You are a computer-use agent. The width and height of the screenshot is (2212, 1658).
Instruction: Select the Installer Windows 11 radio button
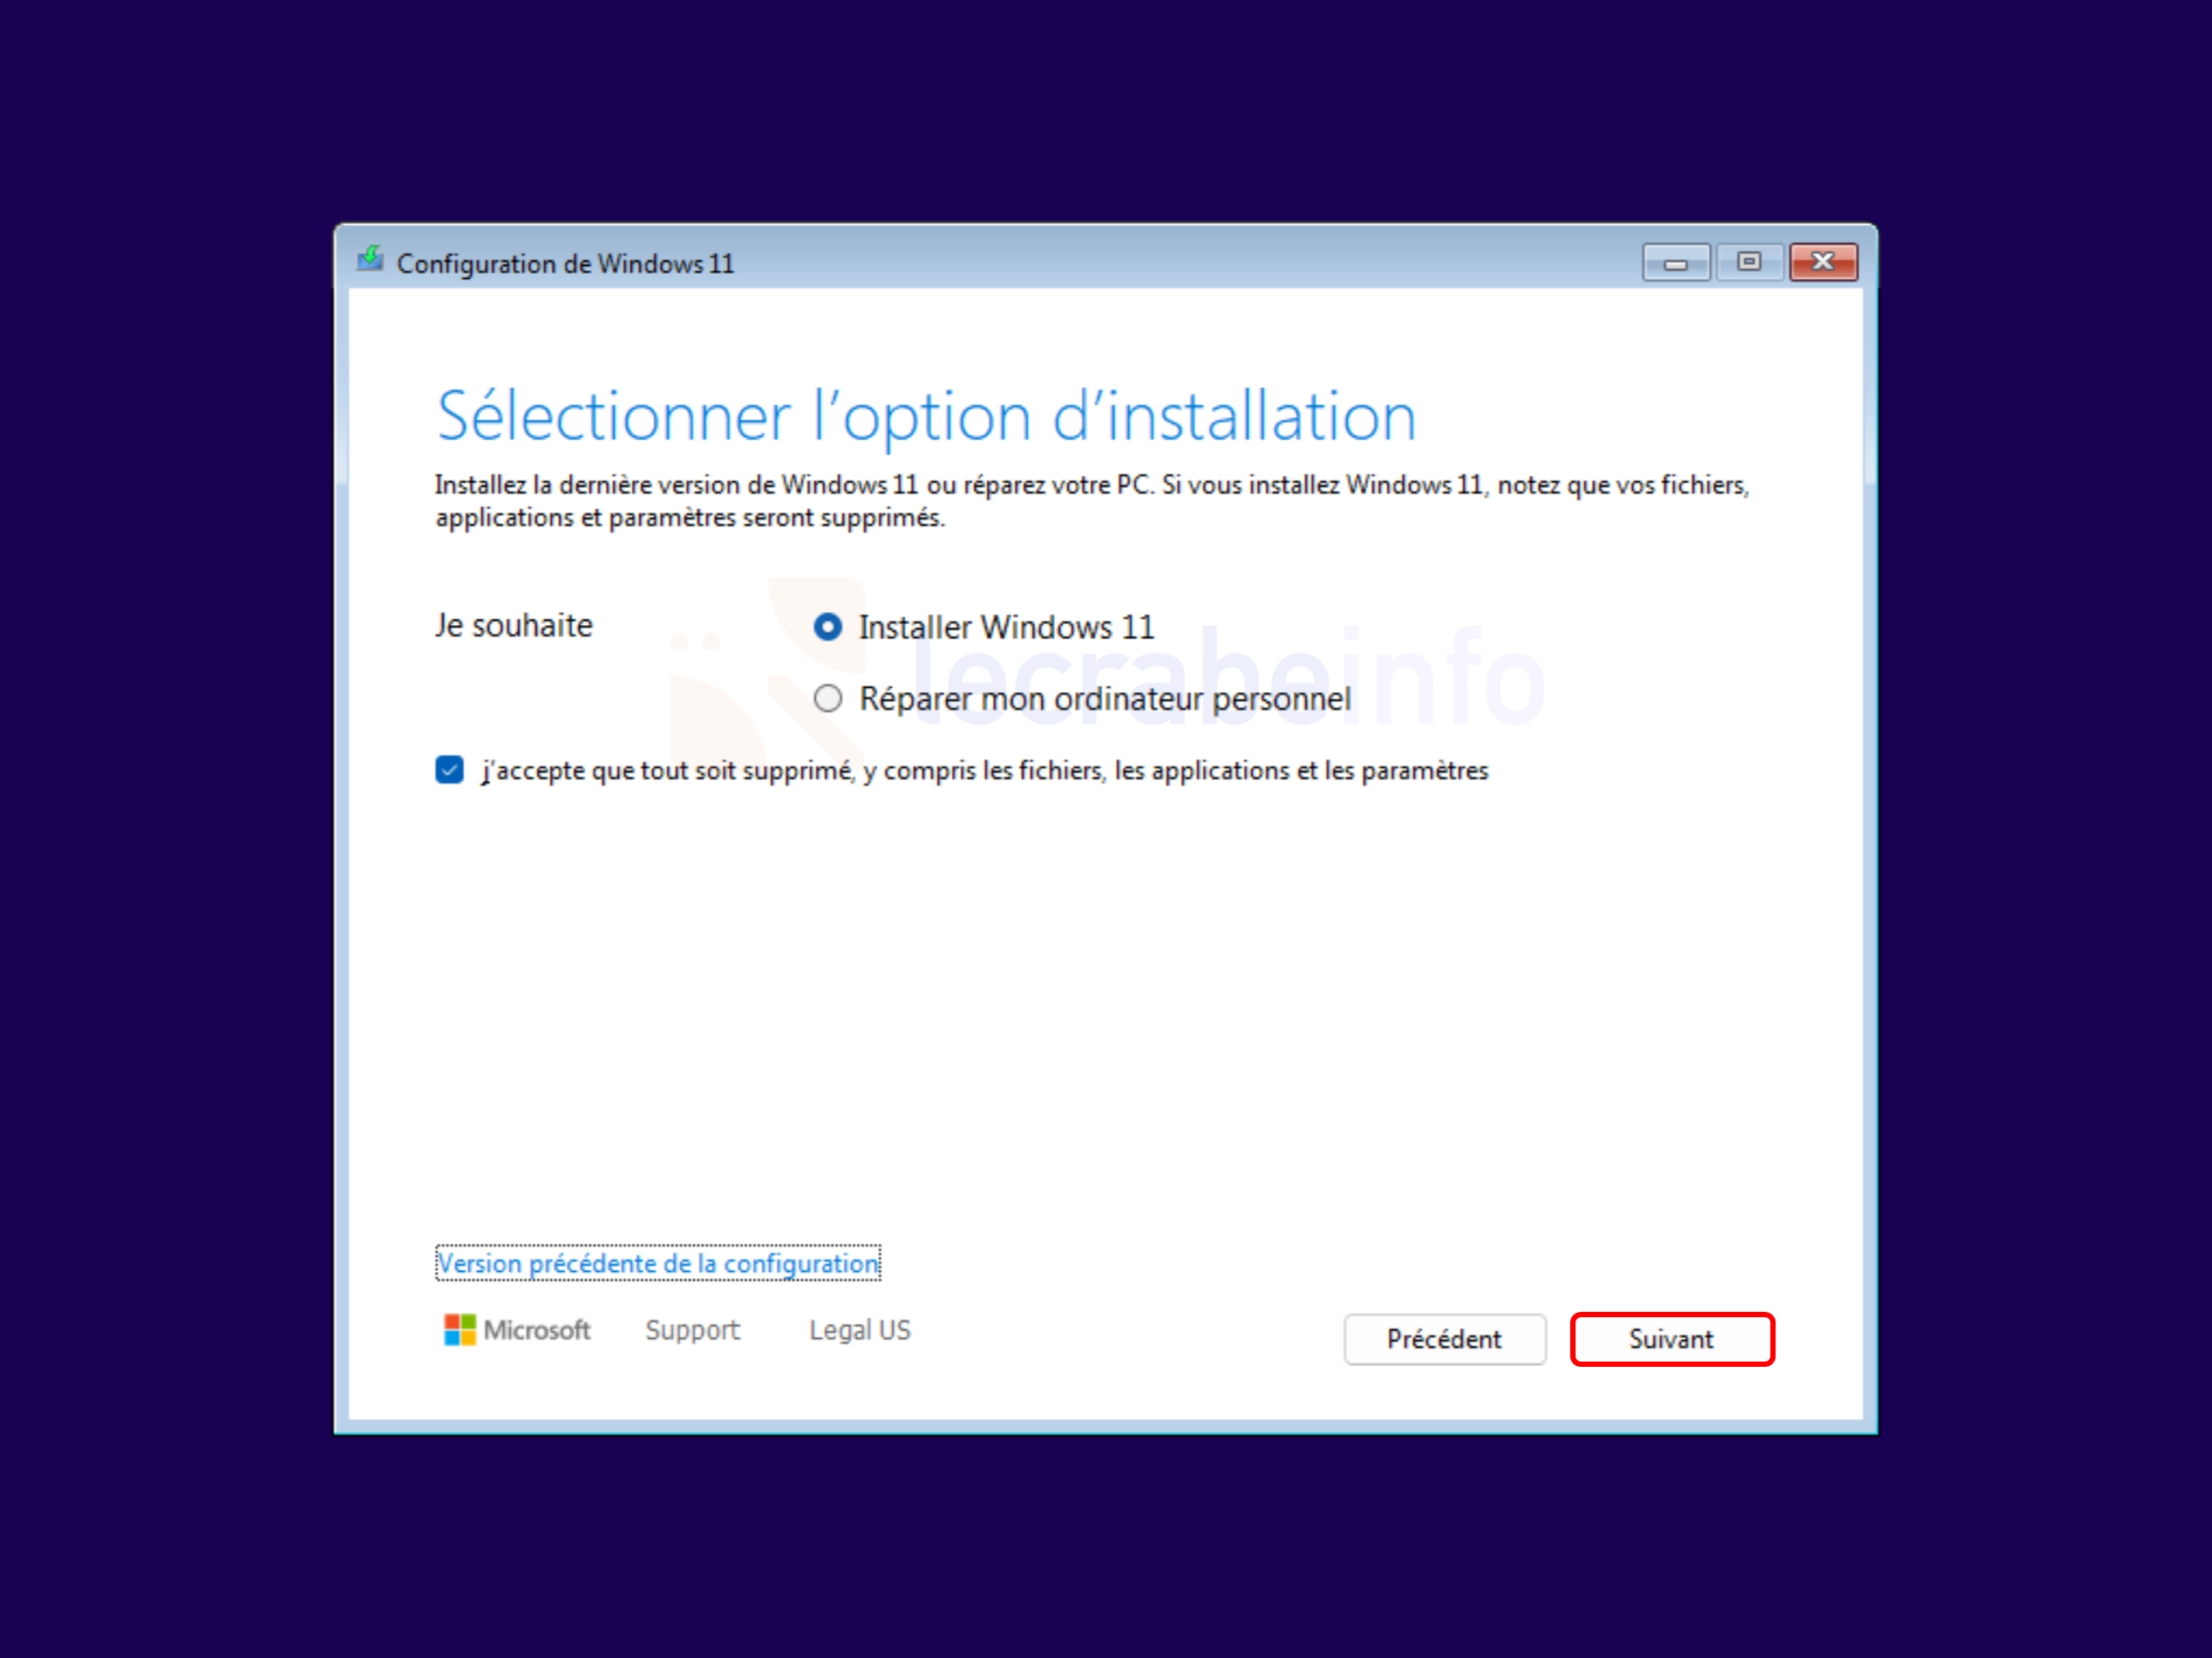click(827, 627)
